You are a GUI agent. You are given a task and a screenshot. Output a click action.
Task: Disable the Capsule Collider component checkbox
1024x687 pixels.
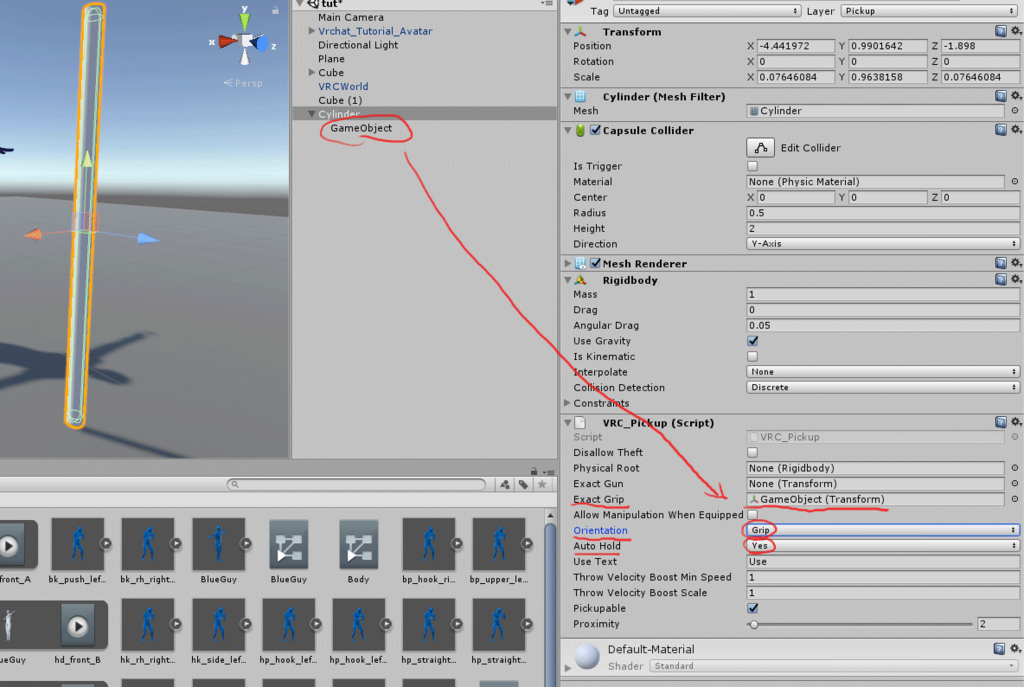pos(595,130)
